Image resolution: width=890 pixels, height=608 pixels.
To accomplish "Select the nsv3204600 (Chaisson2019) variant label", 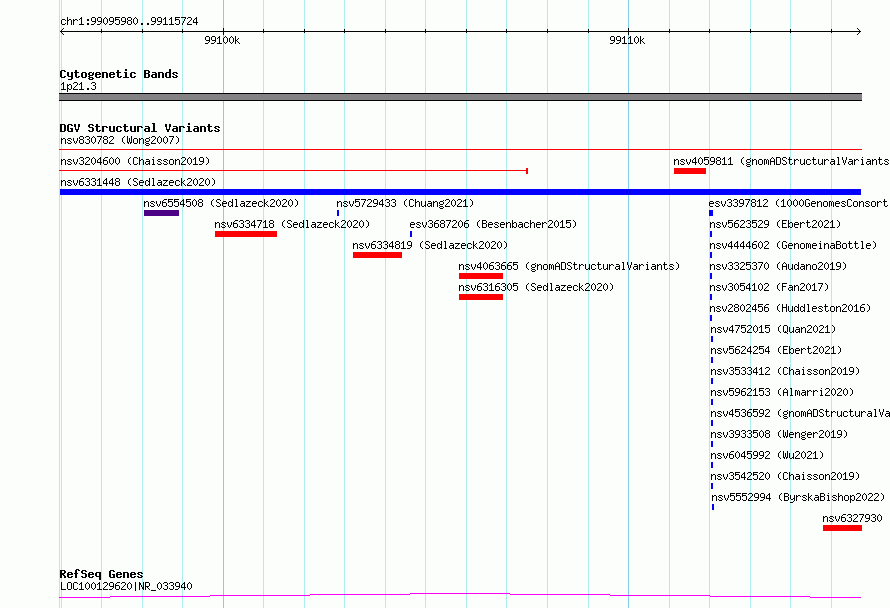I will [135, 161].
